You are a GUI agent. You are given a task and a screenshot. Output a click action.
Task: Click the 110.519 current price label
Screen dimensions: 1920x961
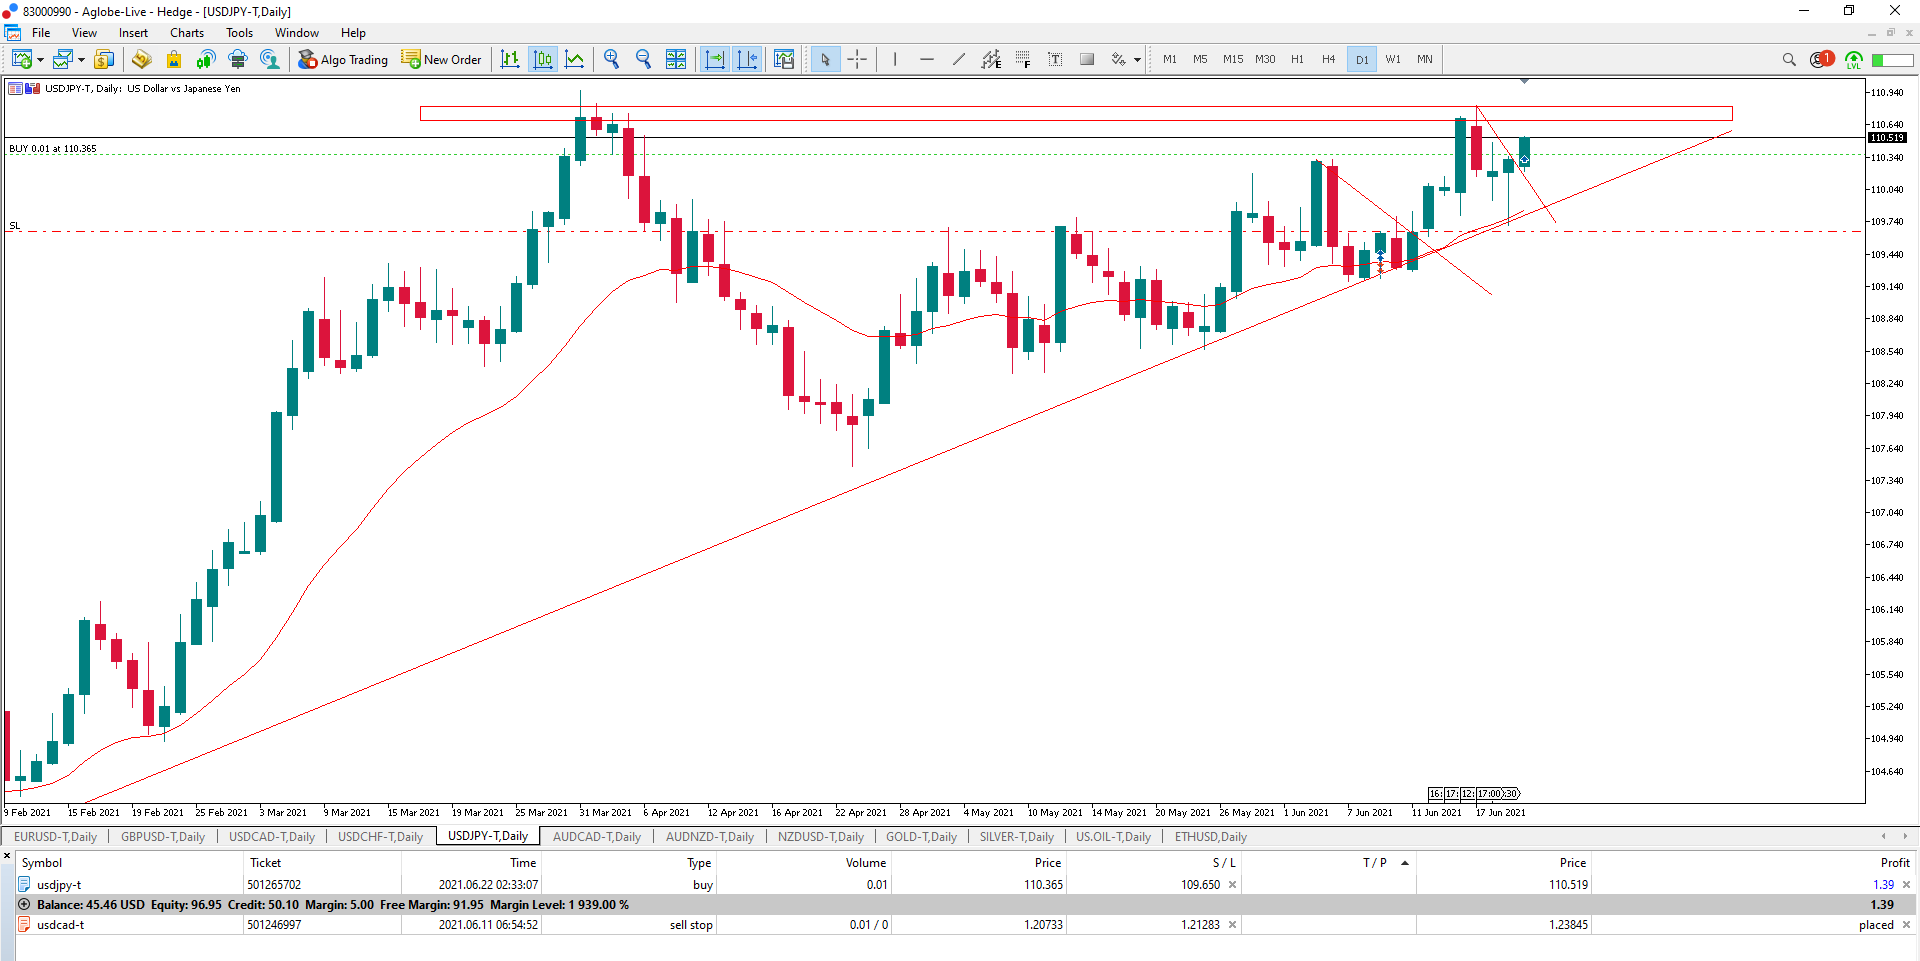[x=1887, y=138]
